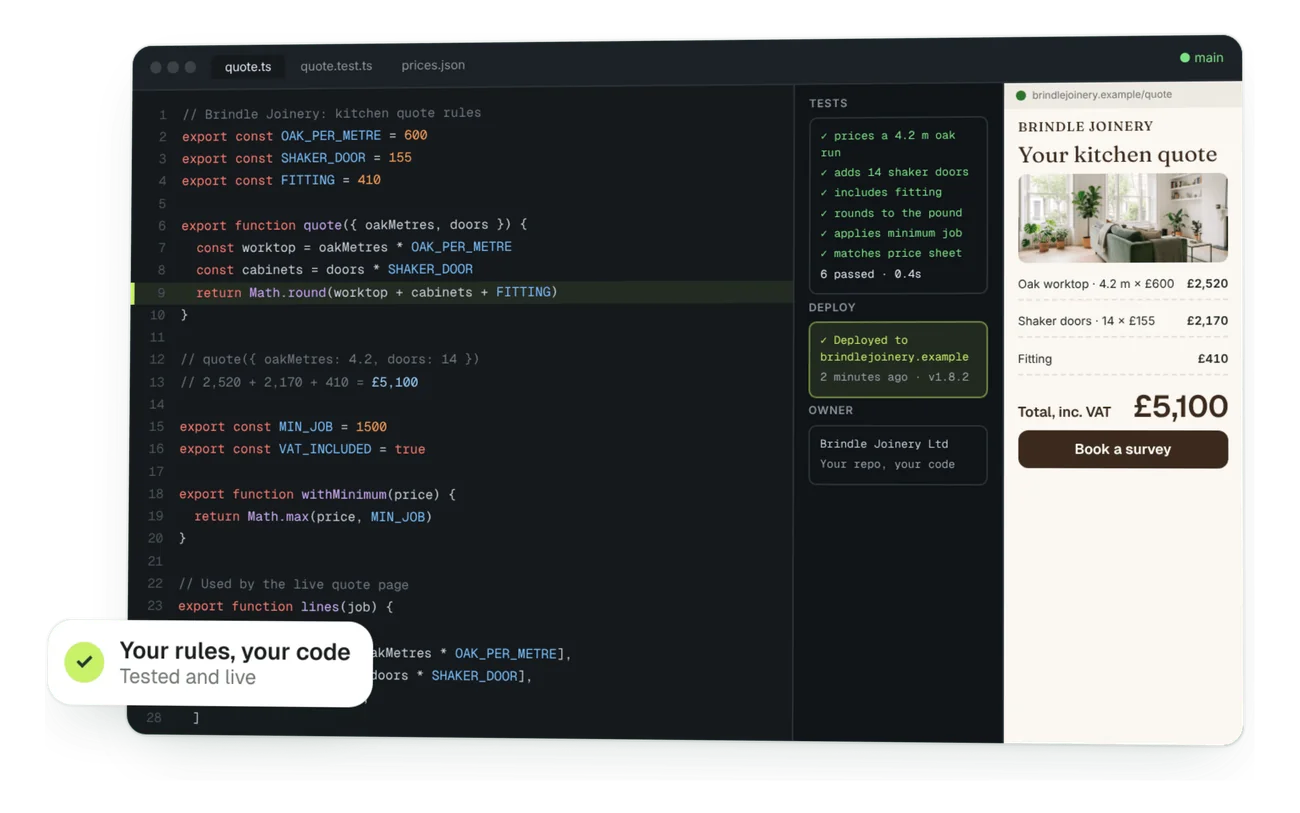Click the main branch indicator
This screenshot has height=813, width=1300.
1201,58
